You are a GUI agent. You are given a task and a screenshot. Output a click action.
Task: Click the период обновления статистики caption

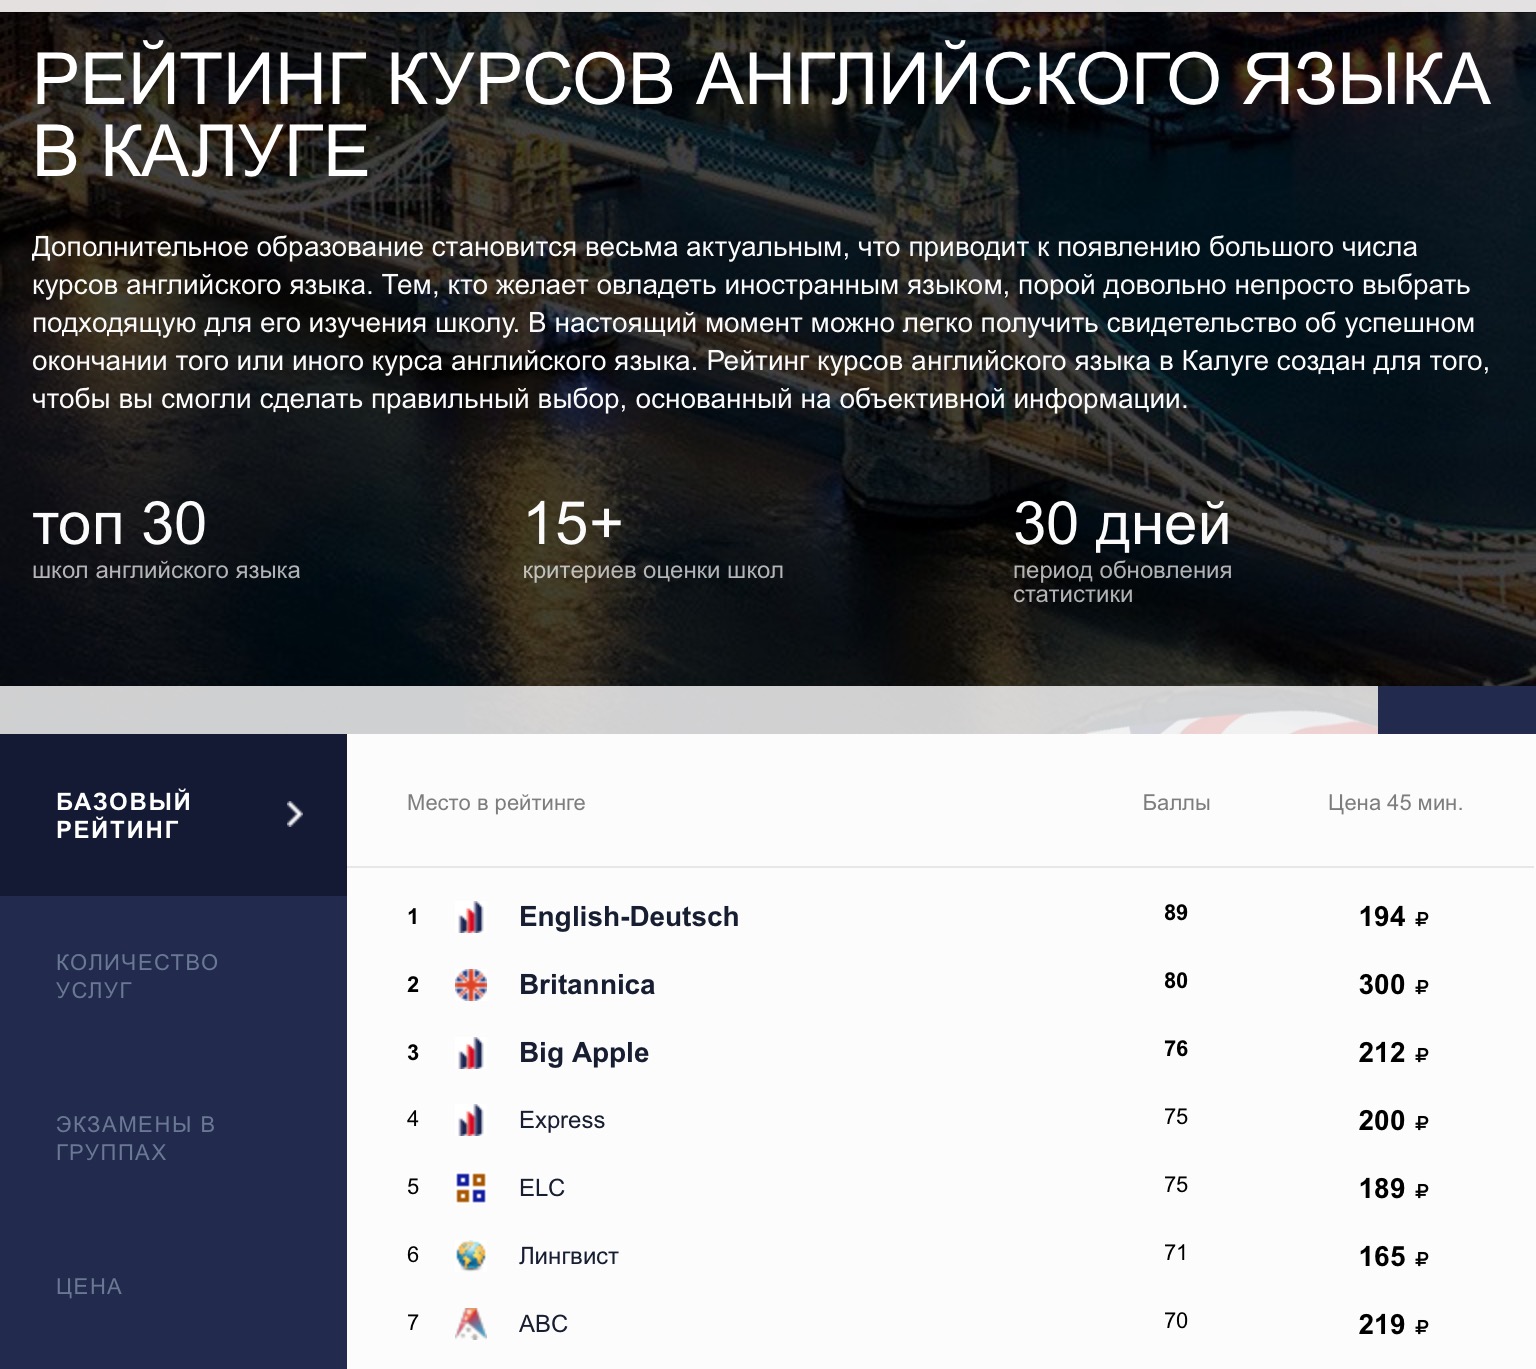(1122, 583)
